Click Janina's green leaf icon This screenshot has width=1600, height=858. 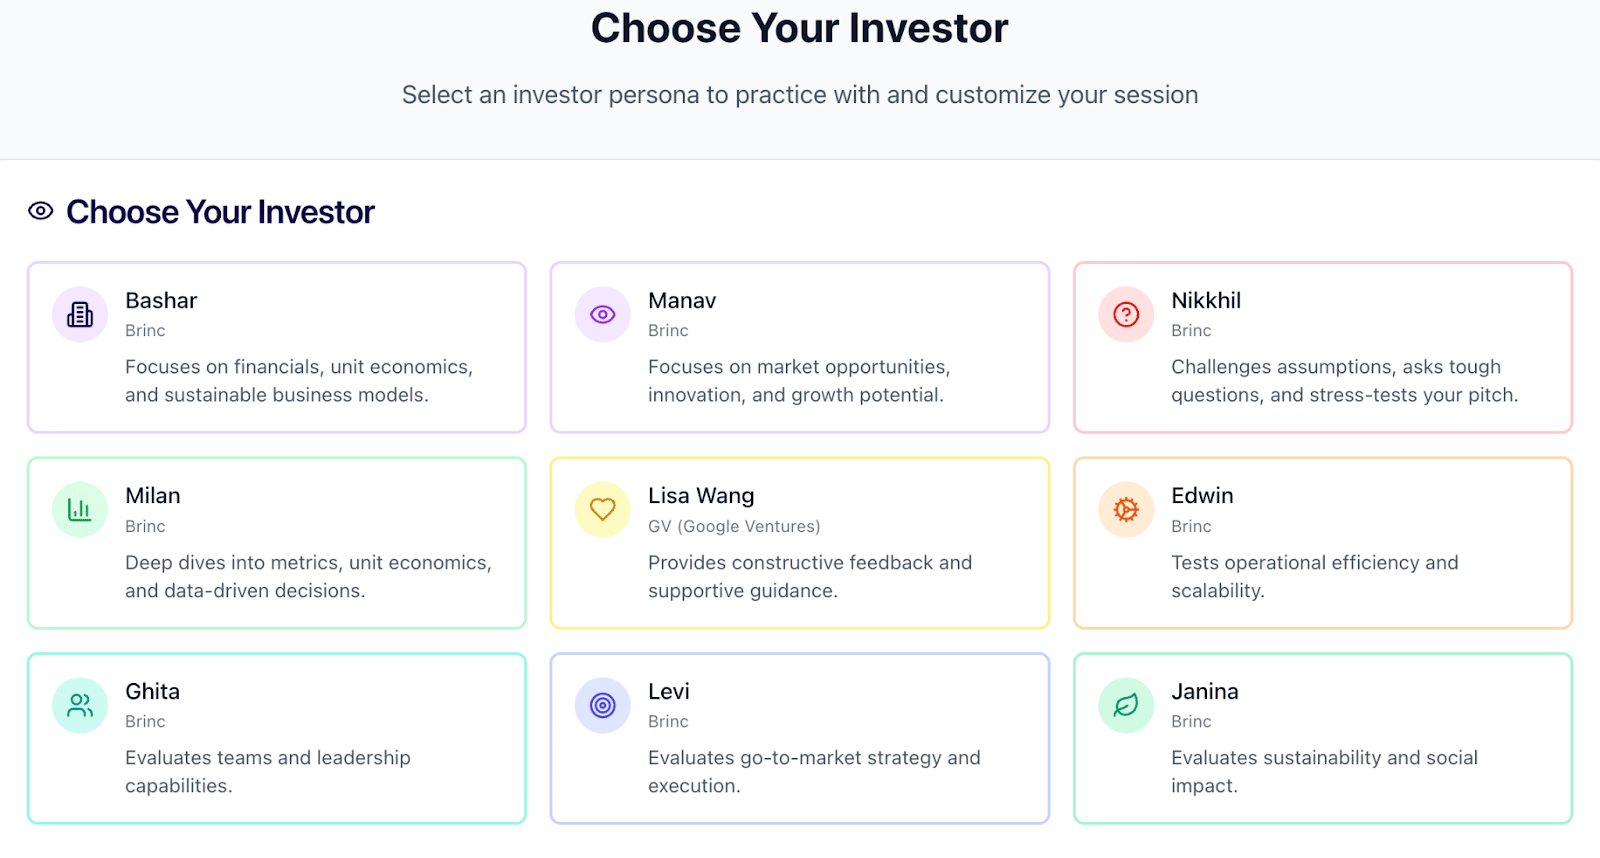click(1126, 706)
